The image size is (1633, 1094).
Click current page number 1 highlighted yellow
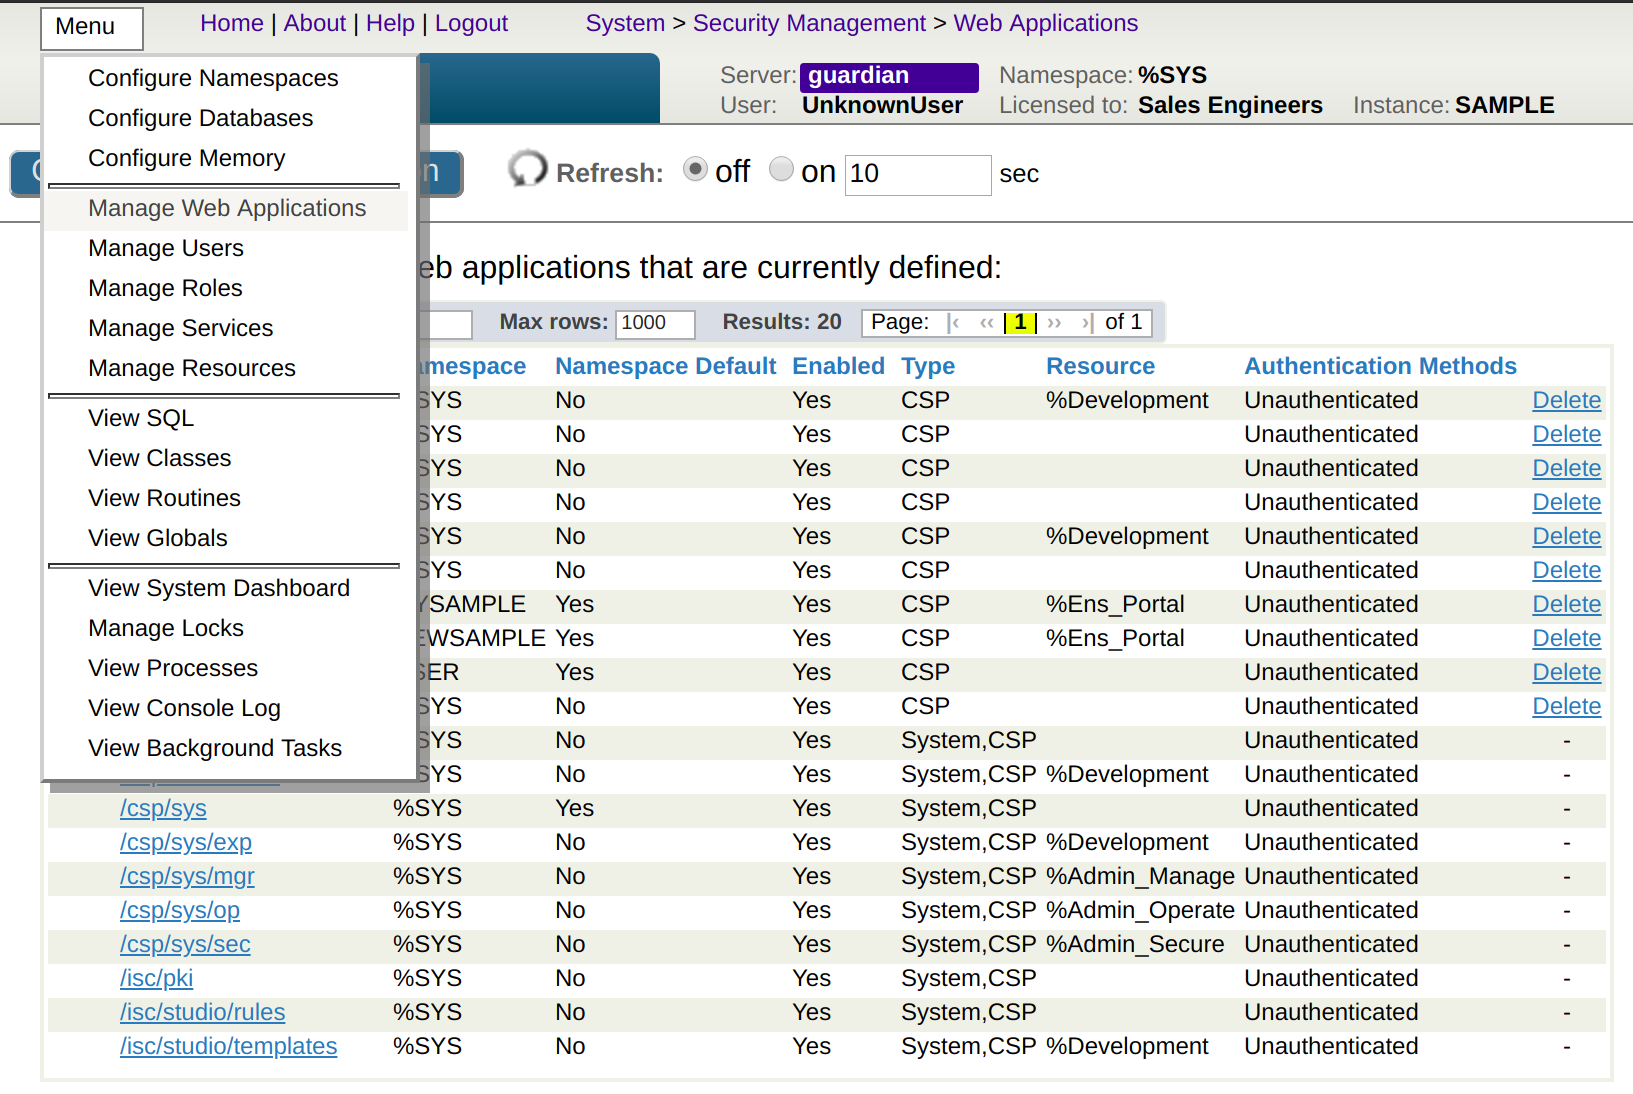[x=1020, y=323]
